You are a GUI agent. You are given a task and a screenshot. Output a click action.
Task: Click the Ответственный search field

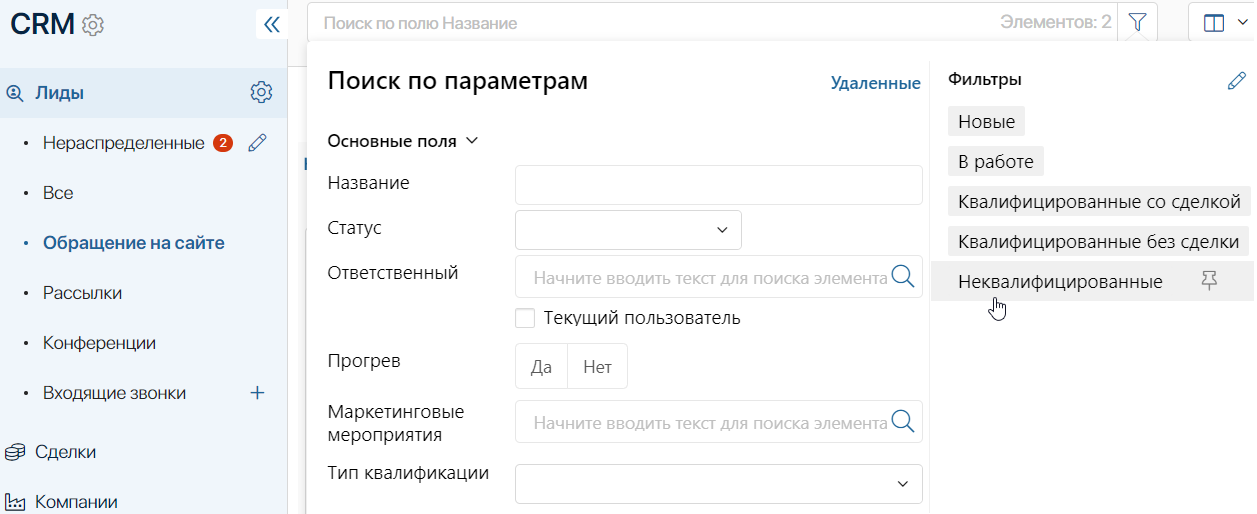718,276
